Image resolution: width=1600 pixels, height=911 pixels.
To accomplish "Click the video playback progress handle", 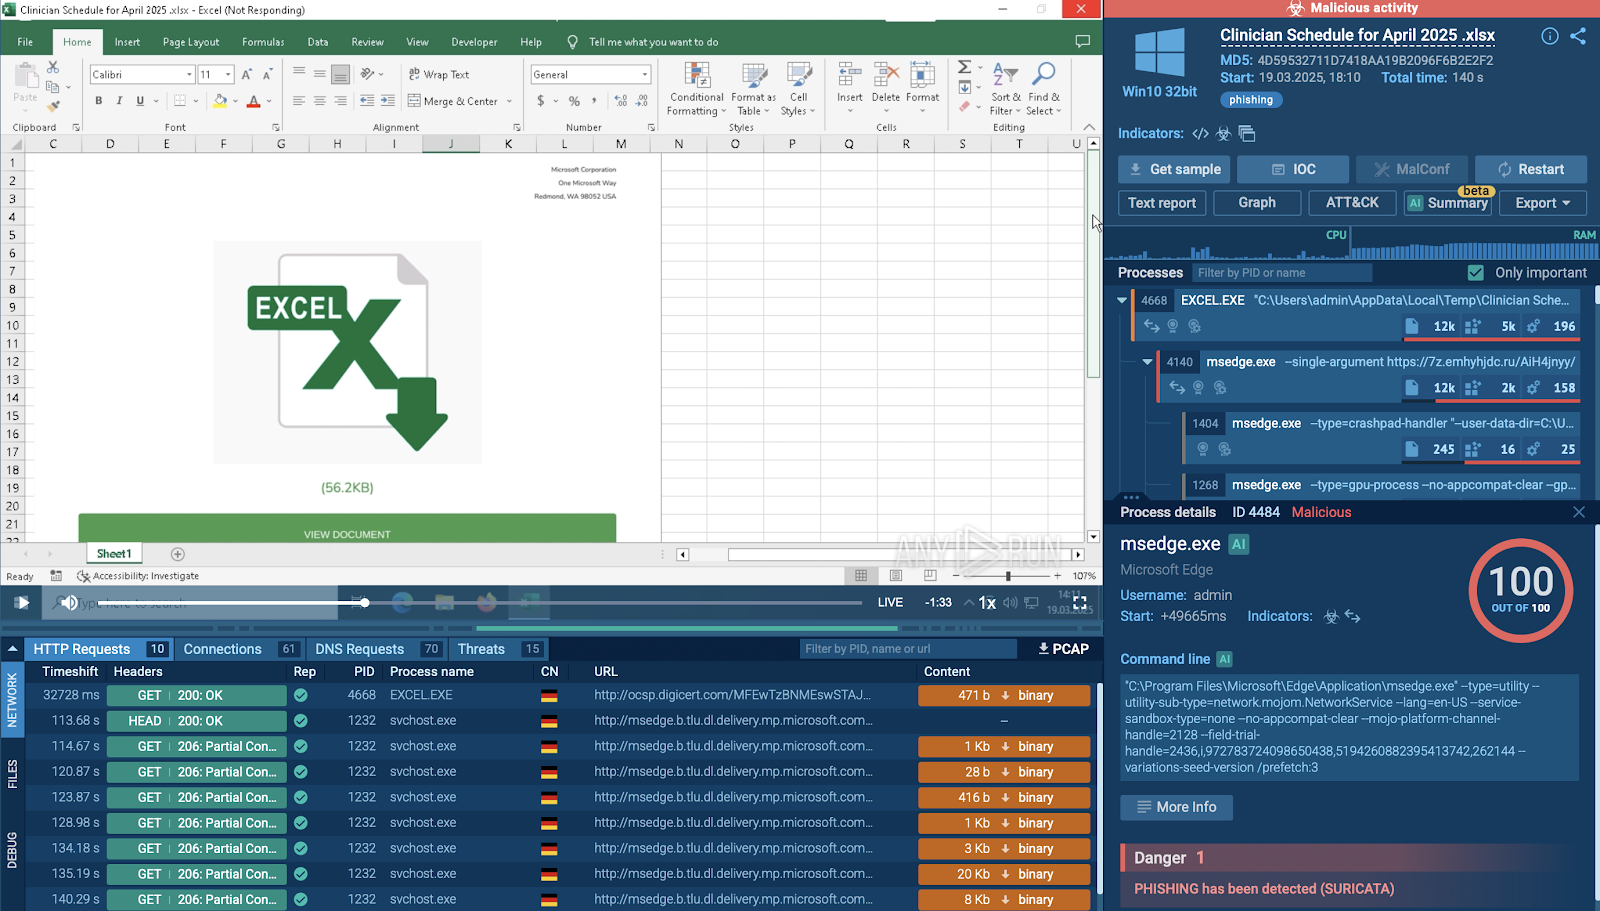I will click(x=365, y=602).
